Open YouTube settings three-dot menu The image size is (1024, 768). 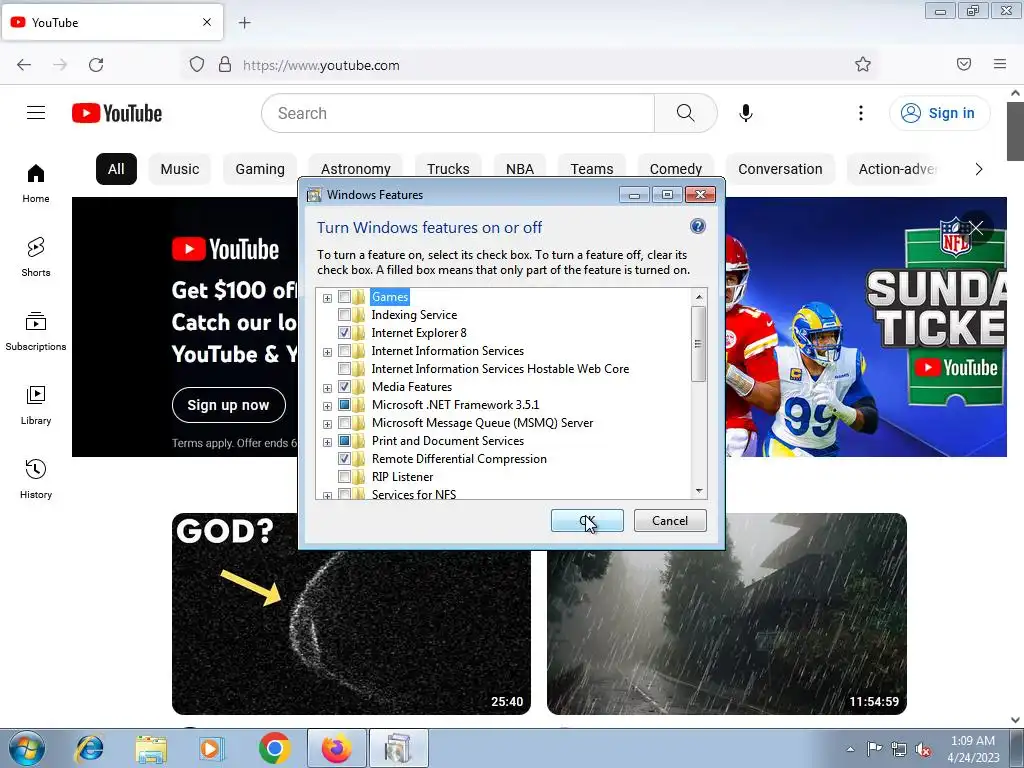click(861, 113)
